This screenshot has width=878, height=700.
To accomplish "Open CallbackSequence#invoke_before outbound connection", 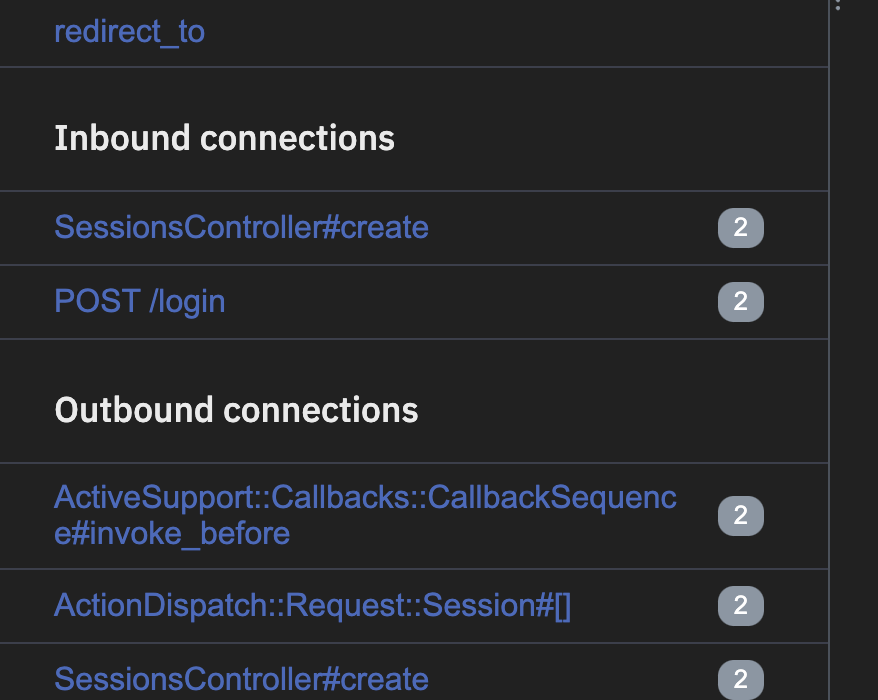I will [366, 516].
